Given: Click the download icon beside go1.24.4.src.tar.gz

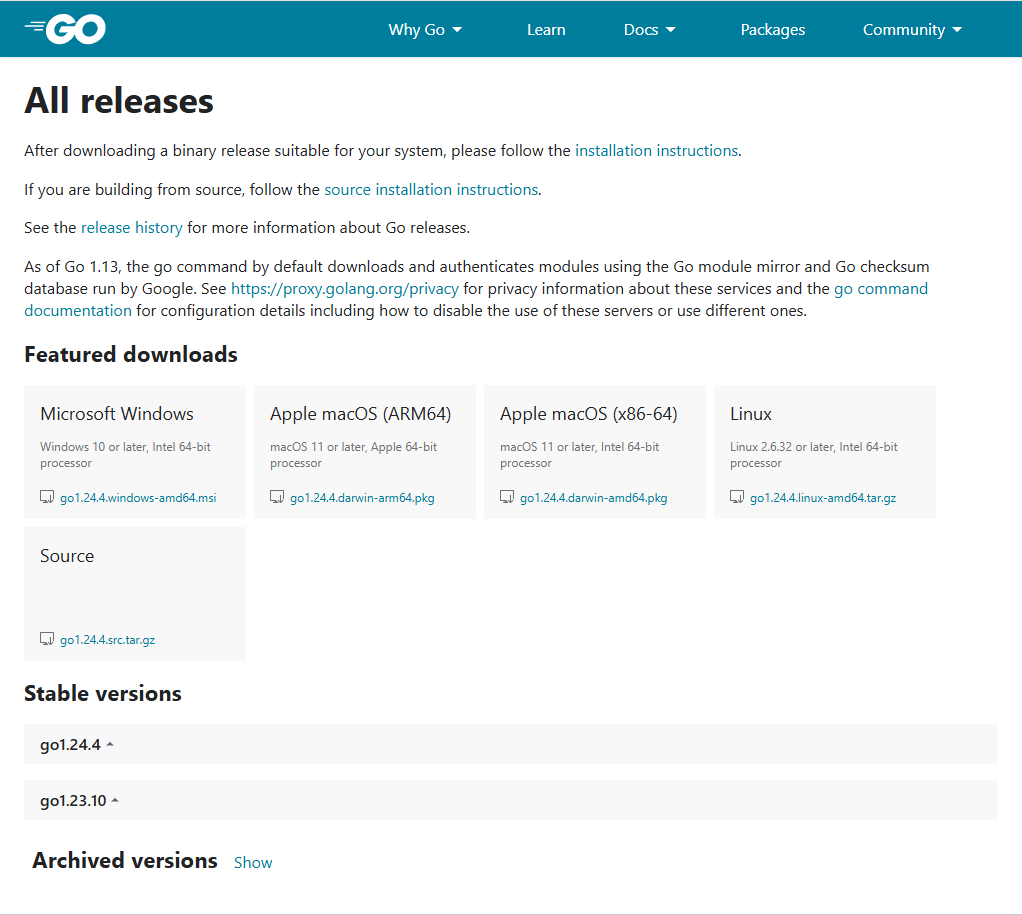Looking at the screenshot, I should (x=47, y=639).
